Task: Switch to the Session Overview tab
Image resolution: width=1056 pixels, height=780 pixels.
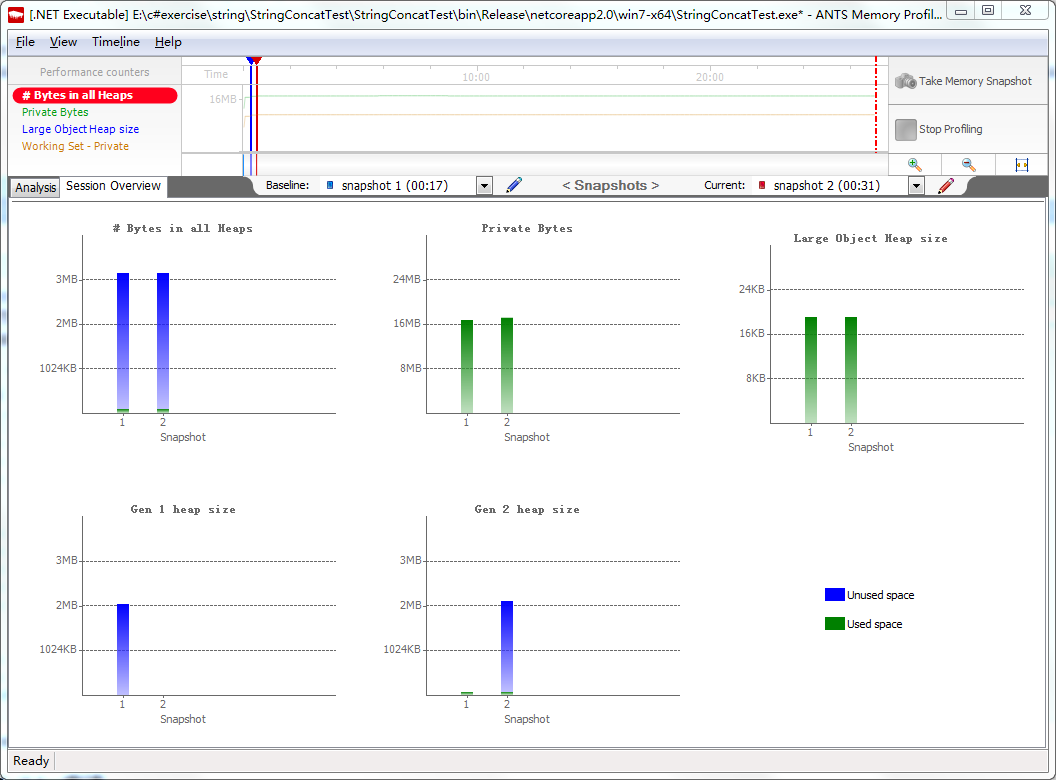Action: (x=113, y=186)
